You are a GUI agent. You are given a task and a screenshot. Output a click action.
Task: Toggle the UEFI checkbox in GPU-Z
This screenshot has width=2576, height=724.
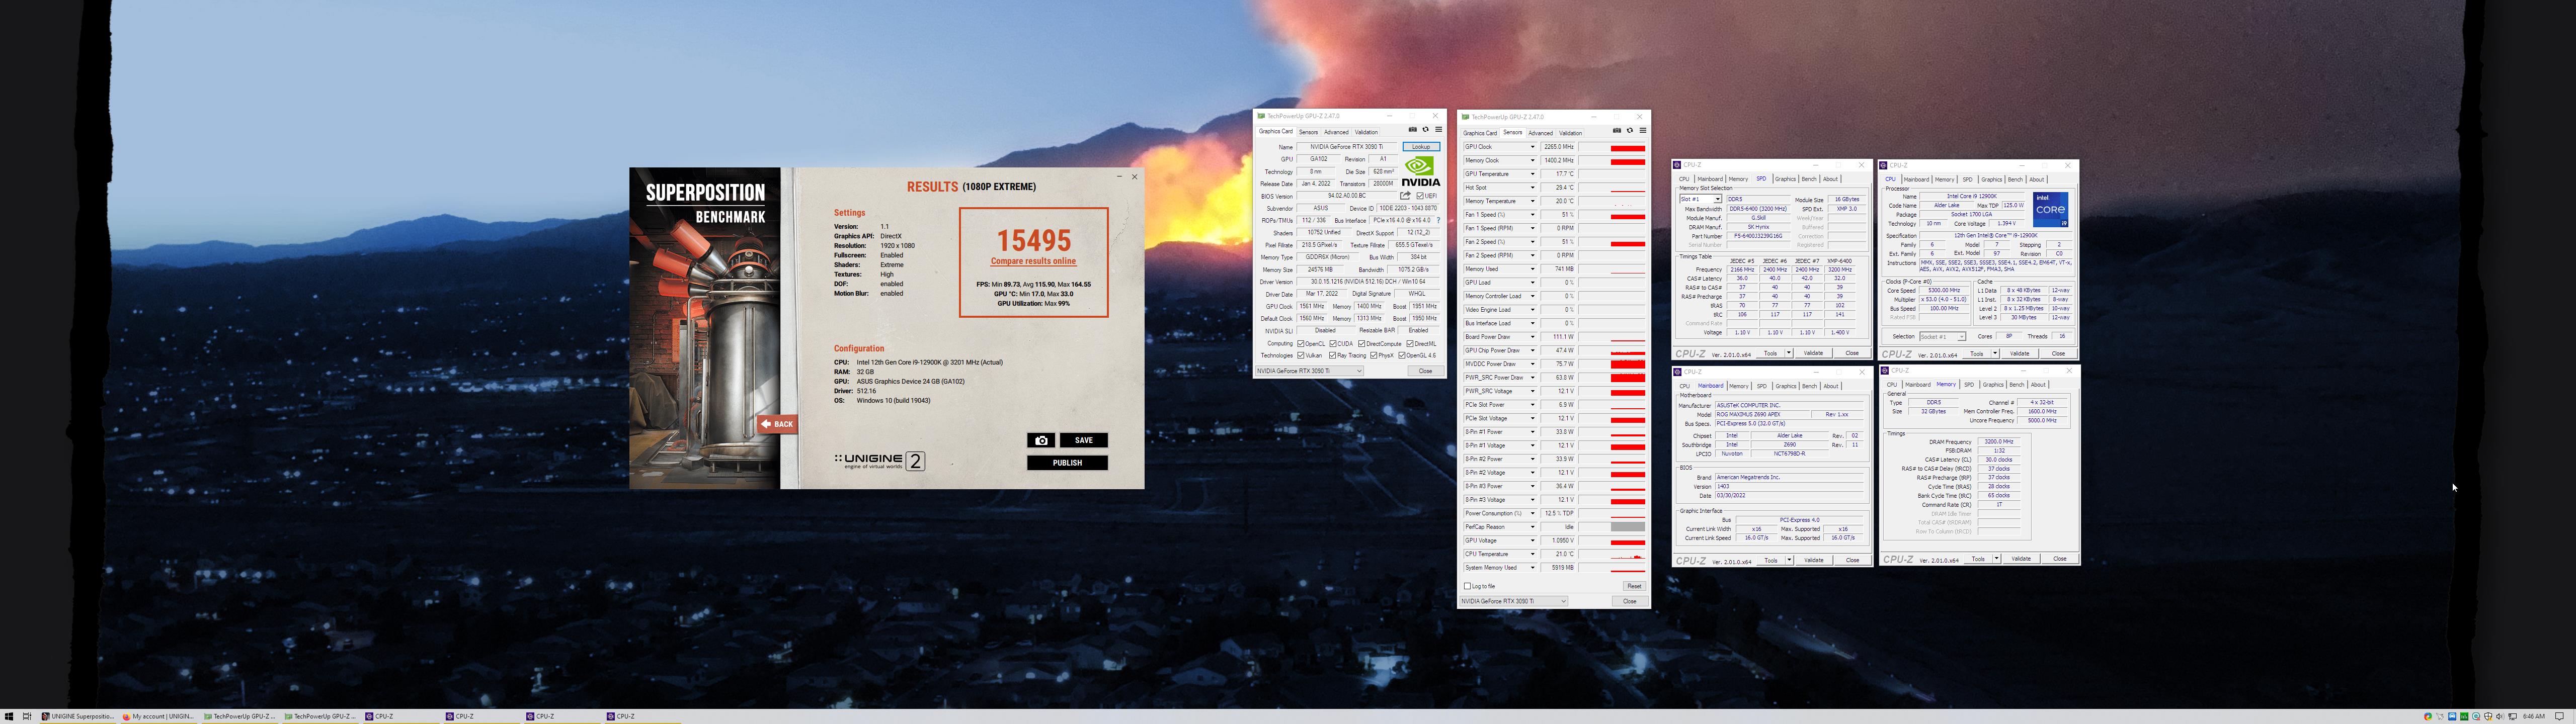point(1419,196)
